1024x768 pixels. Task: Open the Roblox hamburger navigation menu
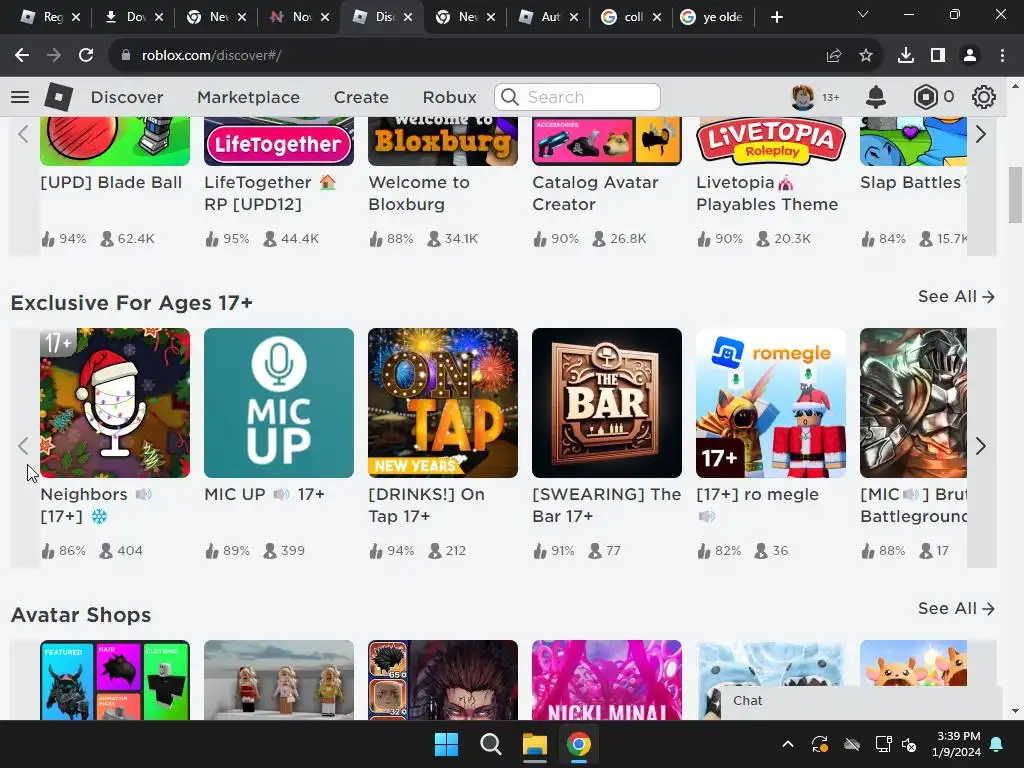pyautogui.click(x=20, y=97)
